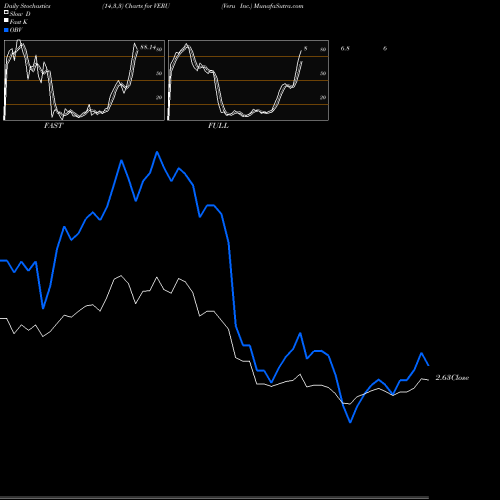Click the 'Fast K' legend label text
The width and height of the screenshot is (500, 500).
click(x=19, y=22)
